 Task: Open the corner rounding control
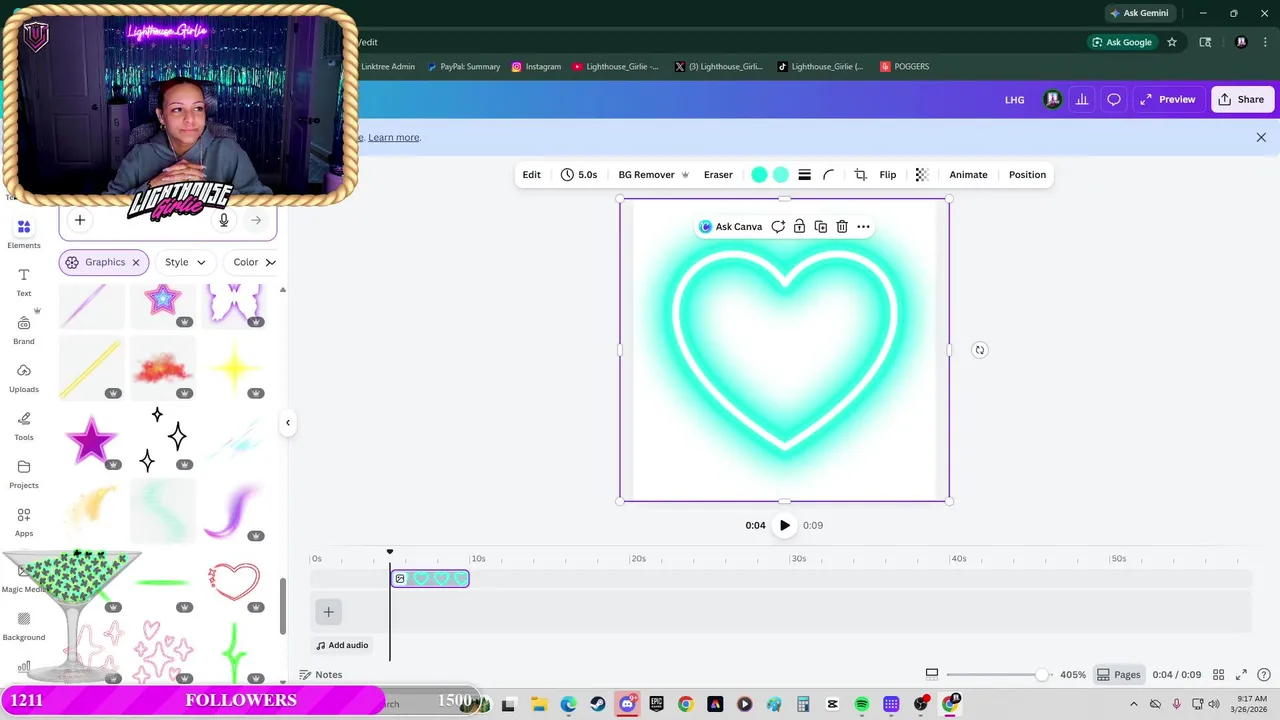pos(828,175)
